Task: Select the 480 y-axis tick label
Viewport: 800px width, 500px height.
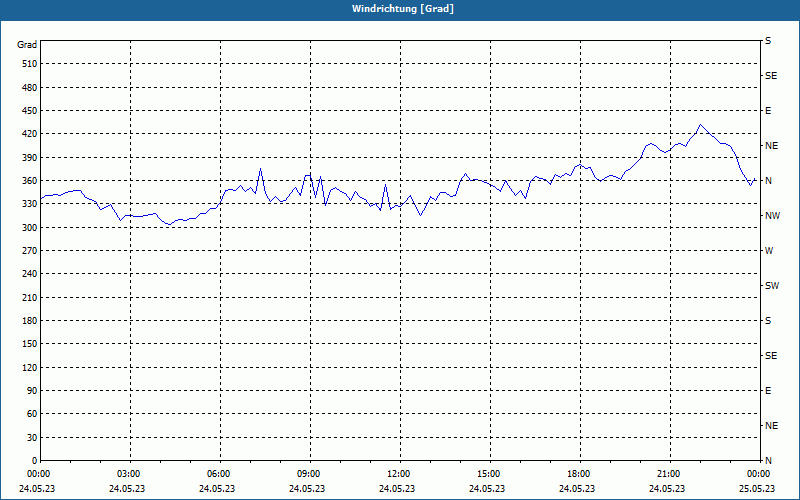Action: (x=30, y=88)
